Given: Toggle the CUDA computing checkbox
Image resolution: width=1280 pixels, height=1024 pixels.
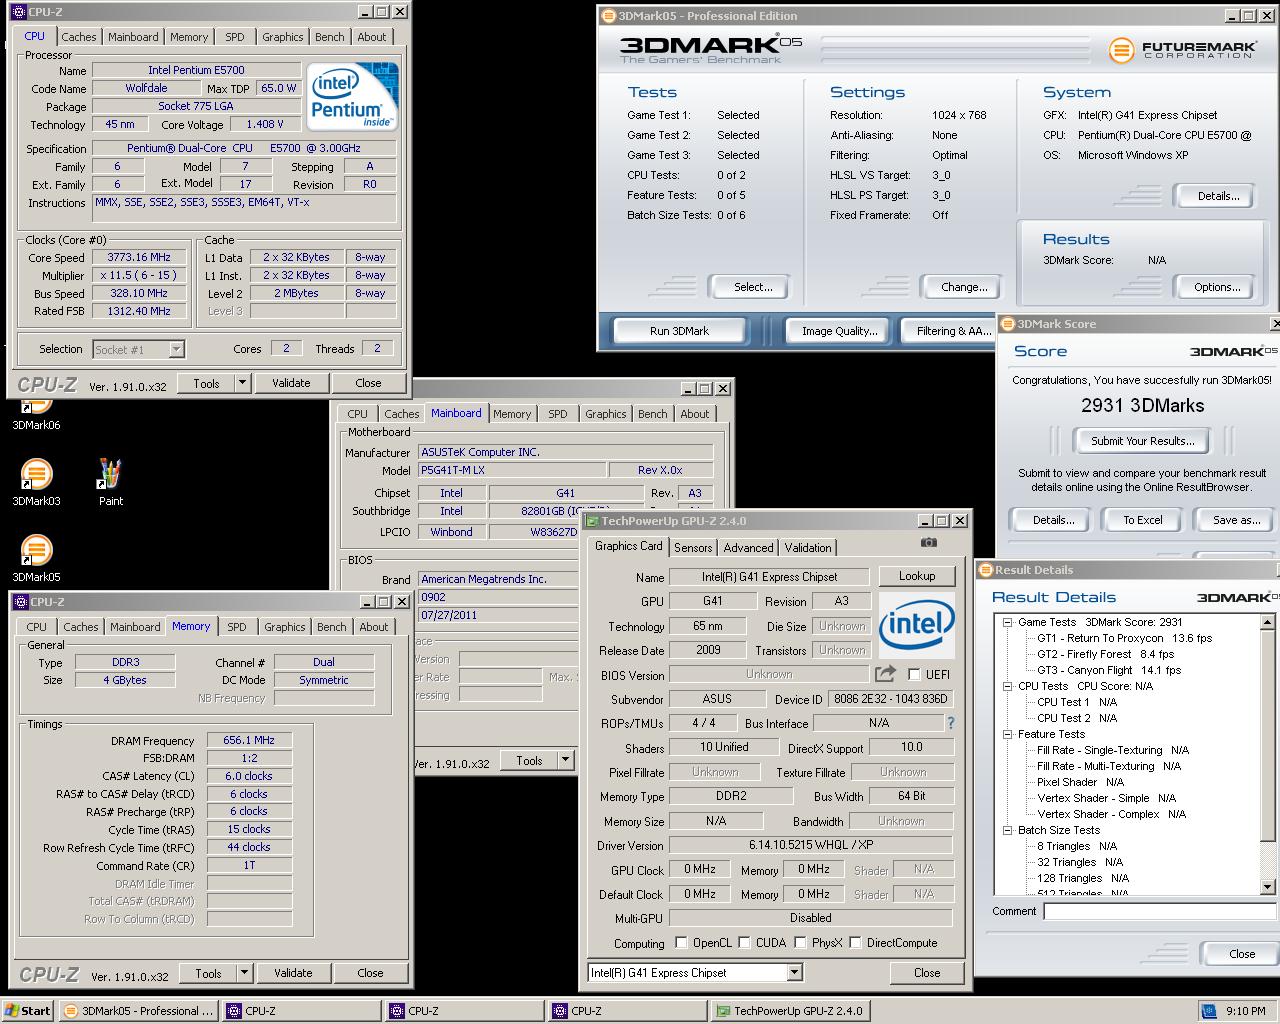Looking at the screenshot, I should coord(743,942).
